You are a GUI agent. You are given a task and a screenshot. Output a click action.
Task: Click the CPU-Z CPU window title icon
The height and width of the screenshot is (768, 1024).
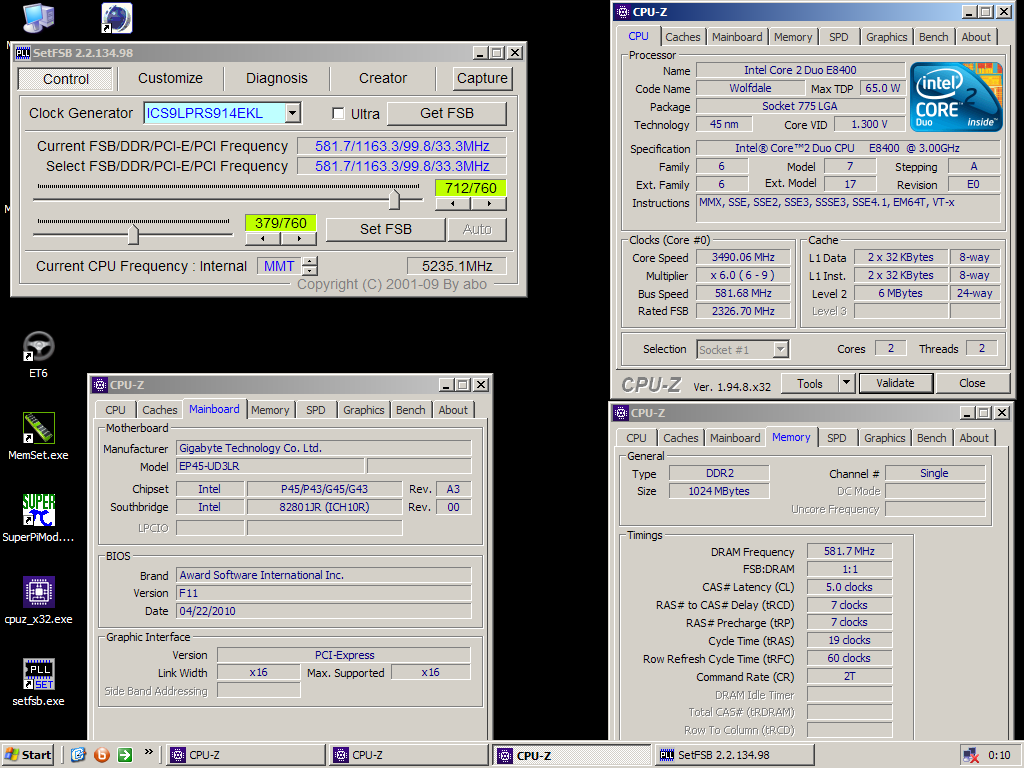[623, 12]
